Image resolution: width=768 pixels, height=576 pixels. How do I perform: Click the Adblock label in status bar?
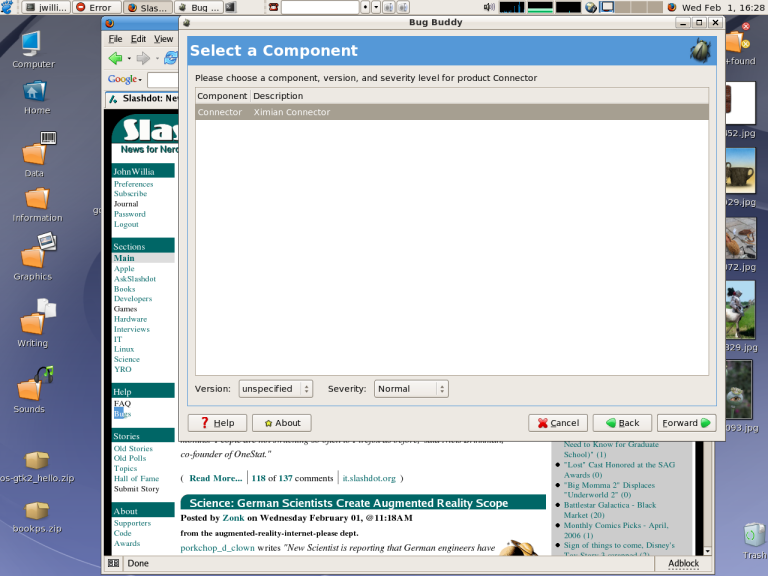684,563
